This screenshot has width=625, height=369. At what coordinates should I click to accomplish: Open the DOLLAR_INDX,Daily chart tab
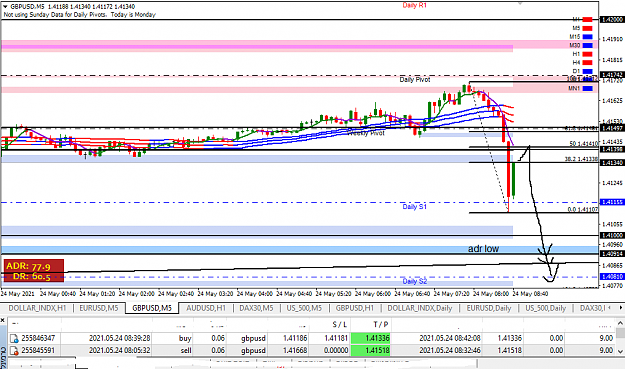point(420,308)
